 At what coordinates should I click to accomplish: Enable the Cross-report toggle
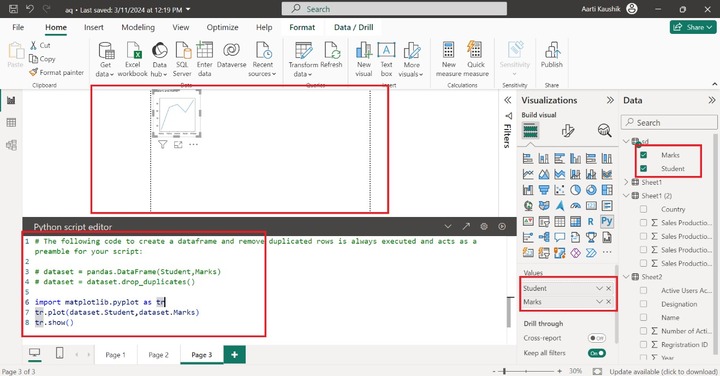[596, 338]
